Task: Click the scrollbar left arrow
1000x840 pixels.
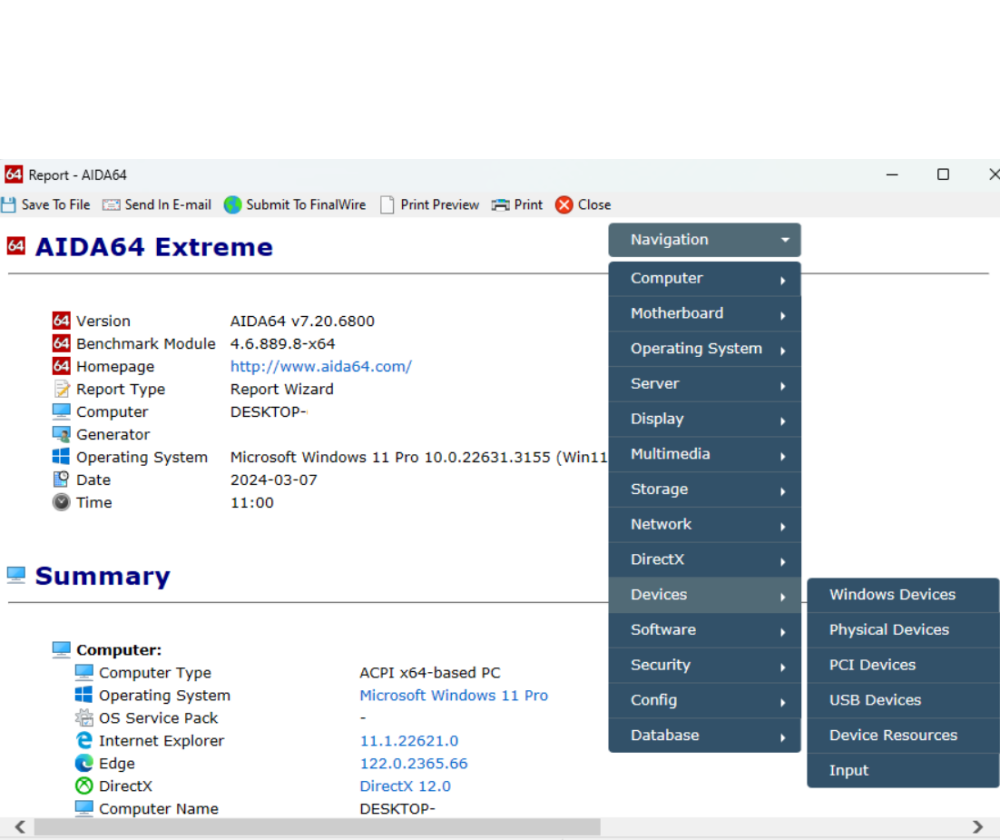Action: (x=20, y=827)
